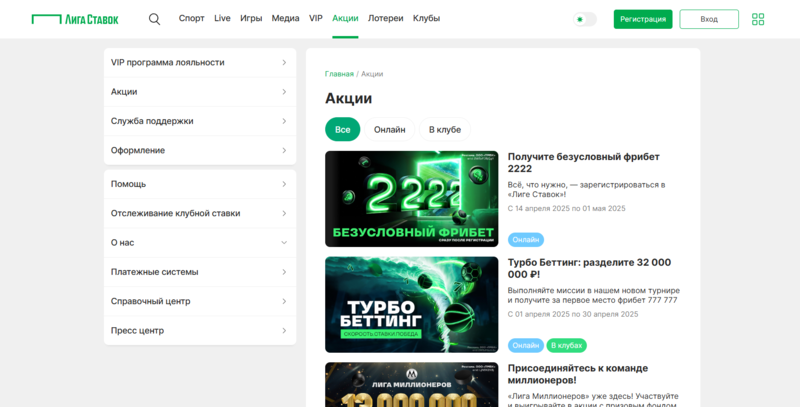Click 'С 01 апреля 2025 по 30 апреля 2025' text
The height and width of the screenshot is (407, 800).
pyautogui.click(x=573, y=314)
